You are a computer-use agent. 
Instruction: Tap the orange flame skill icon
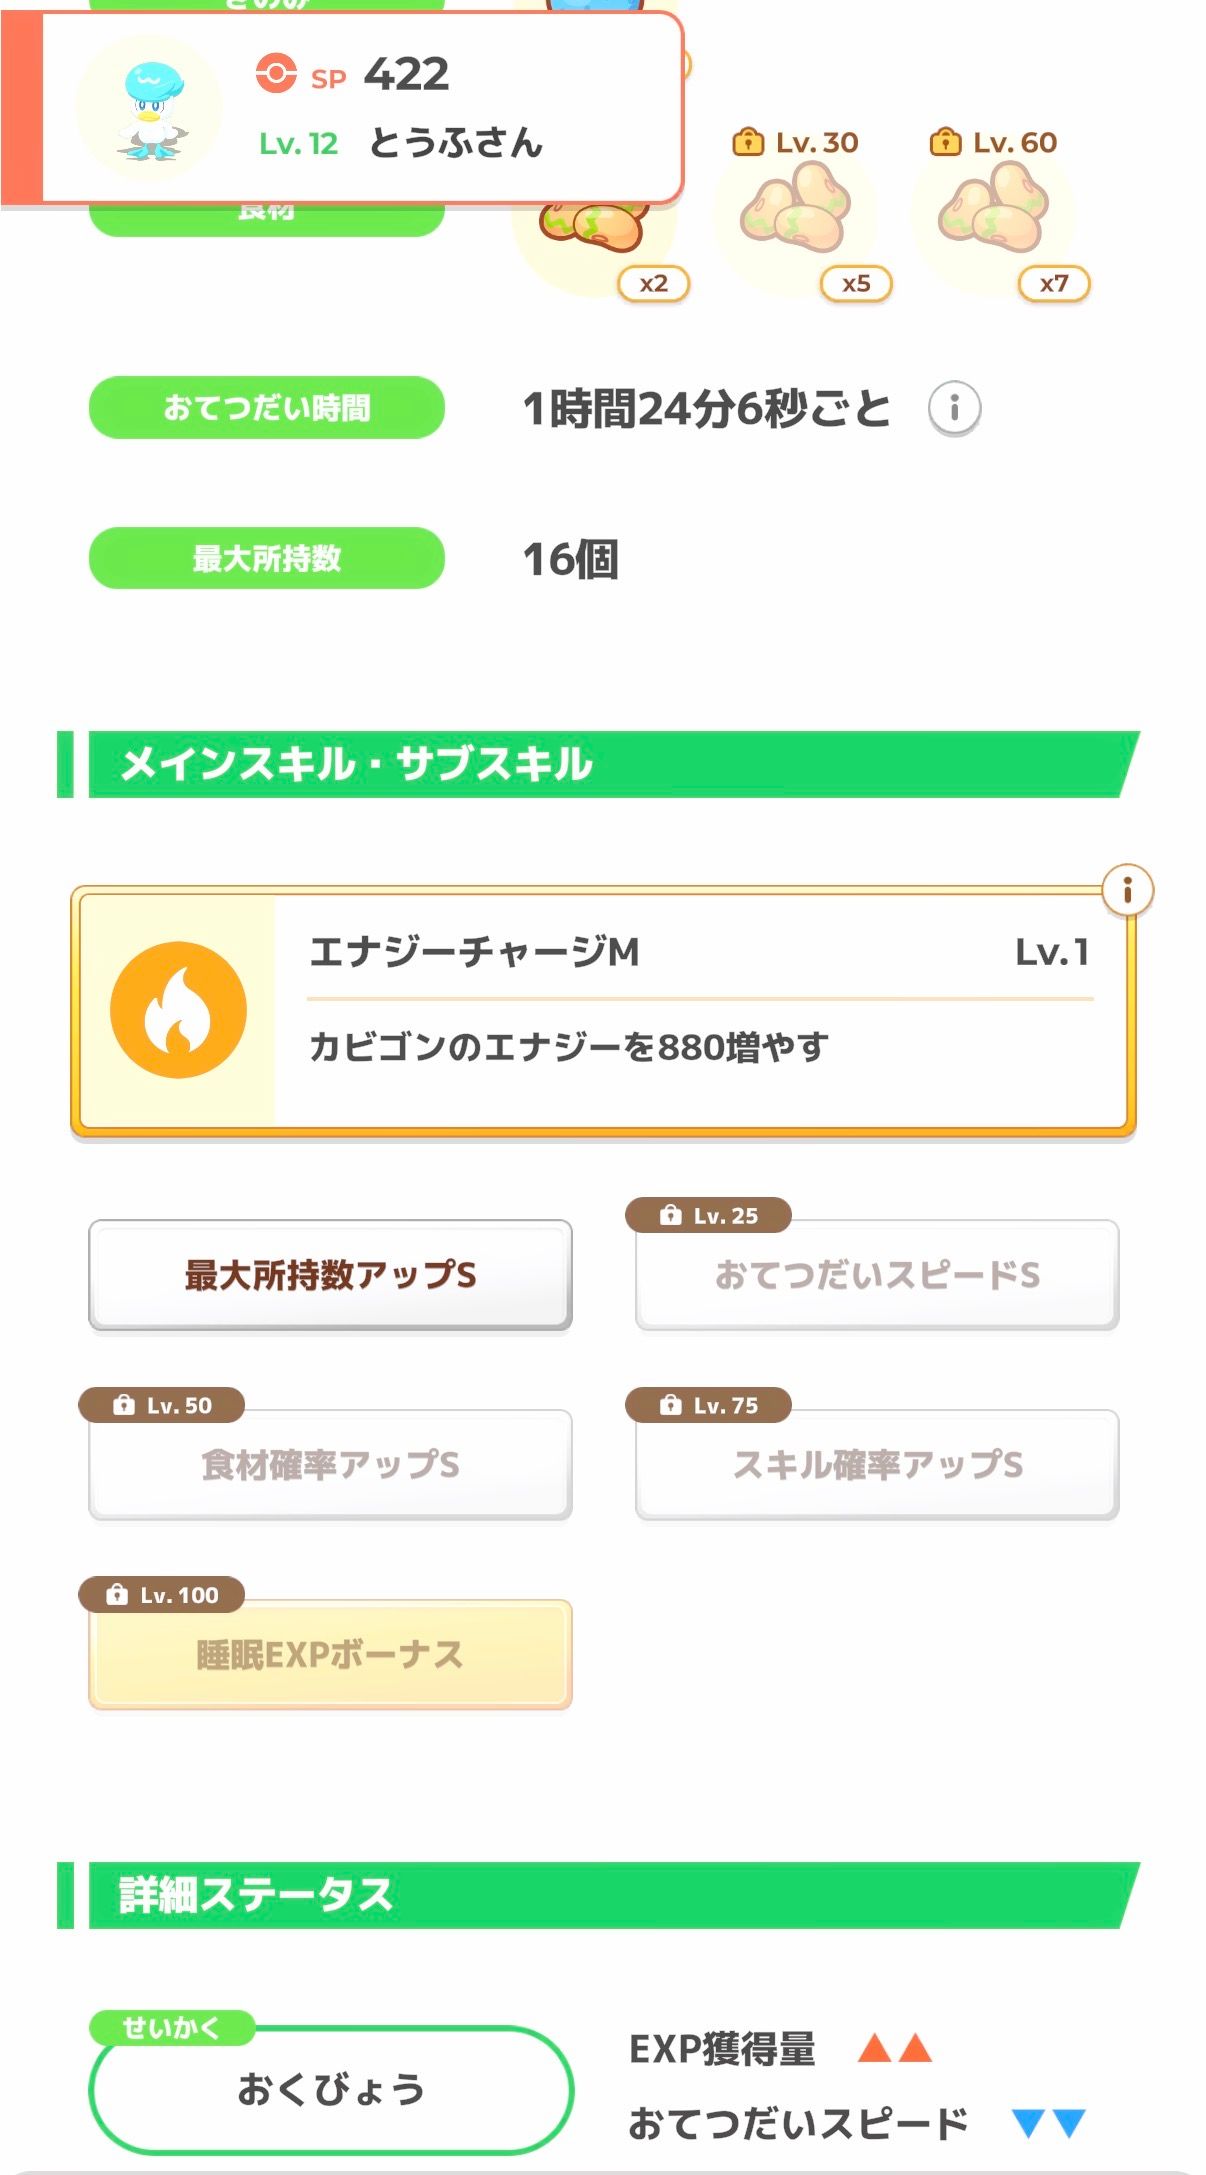pyautogui.click(x=178, y=1009)
